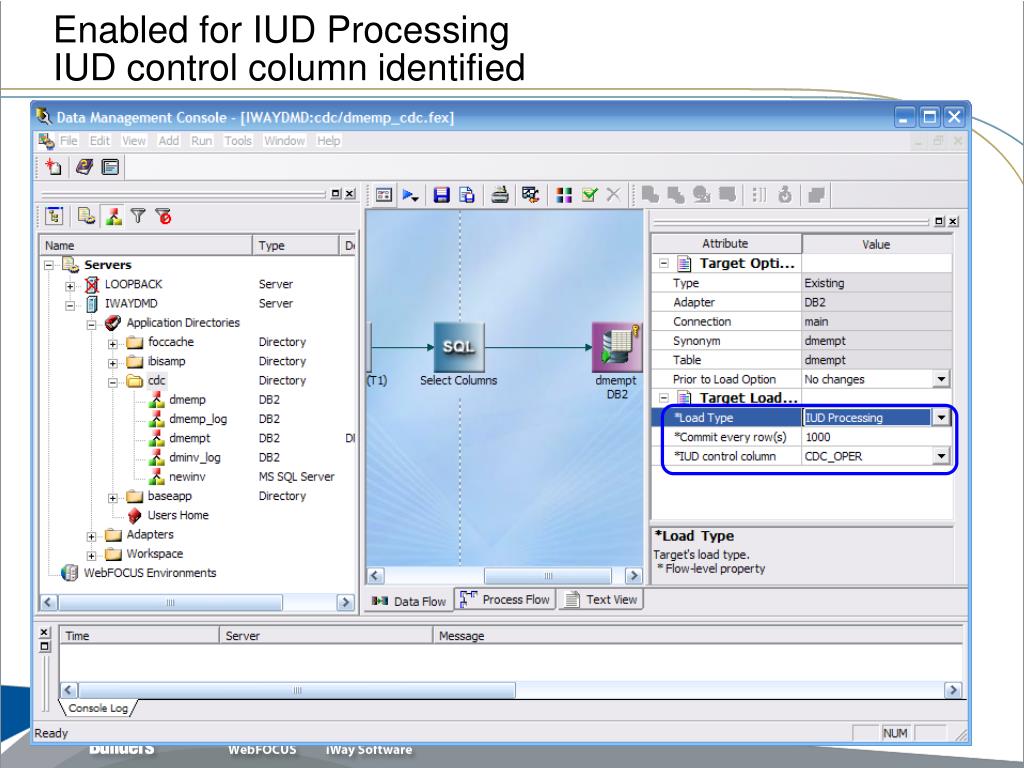
Task: Click the document-with-disk icon in navigator toolbar
Action: point(86,216)
